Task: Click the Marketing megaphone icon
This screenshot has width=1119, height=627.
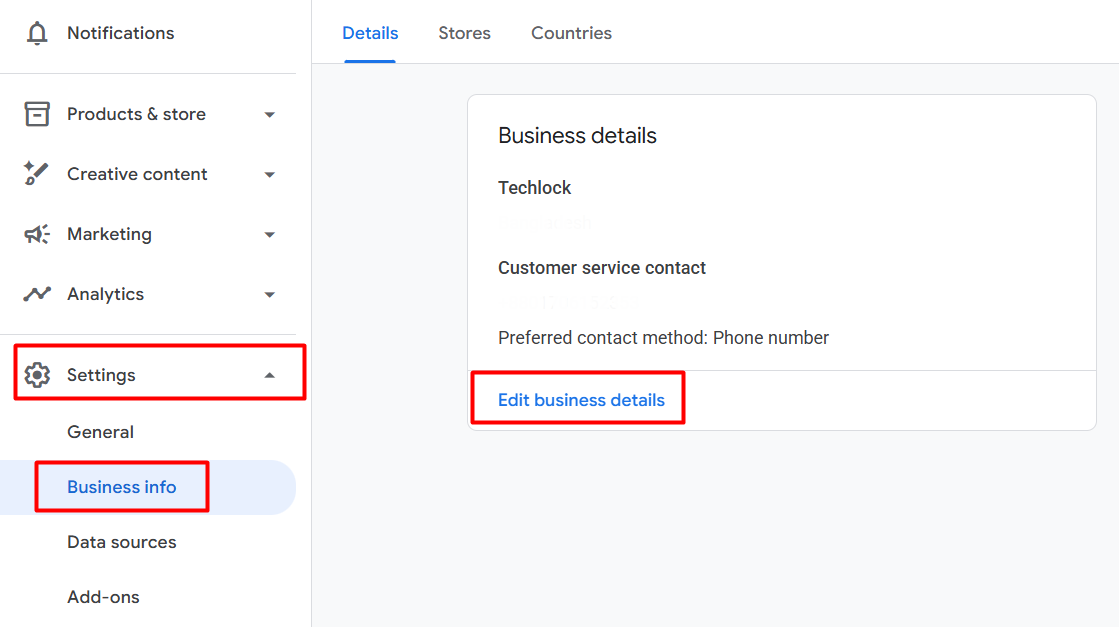Action: 37,234
